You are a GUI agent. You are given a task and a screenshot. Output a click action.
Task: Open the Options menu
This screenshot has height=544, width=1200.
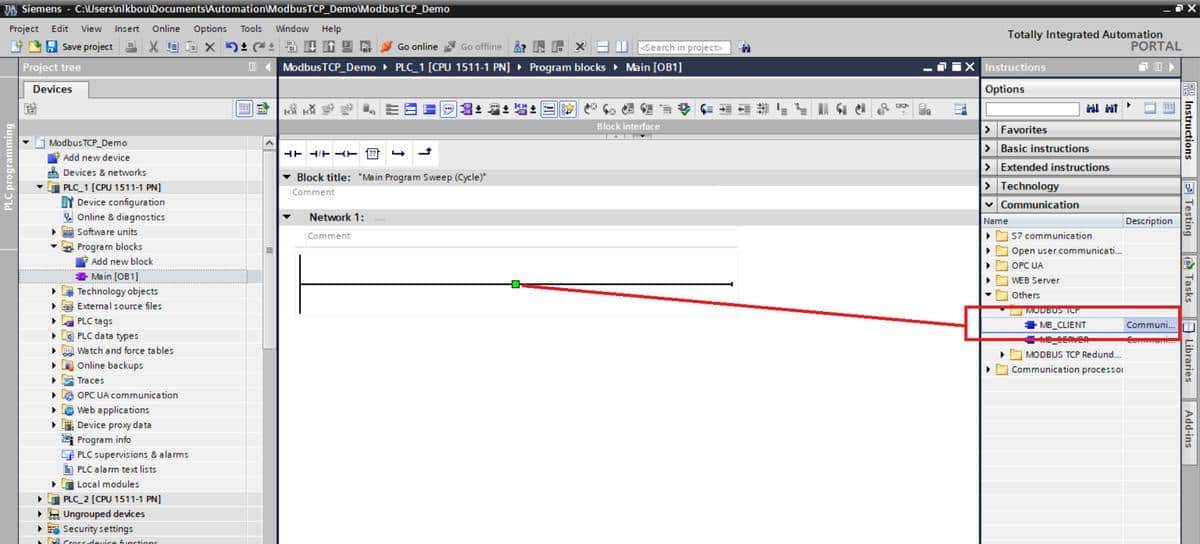coord(210,29)
